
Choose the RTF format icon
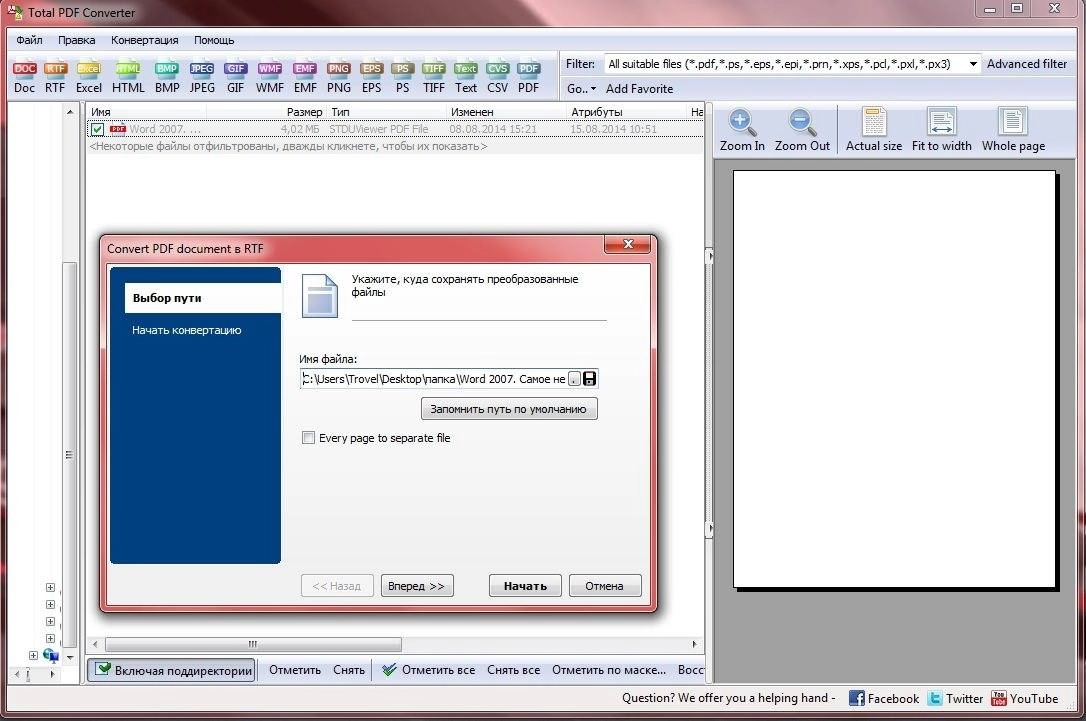(x=55, y=77)
